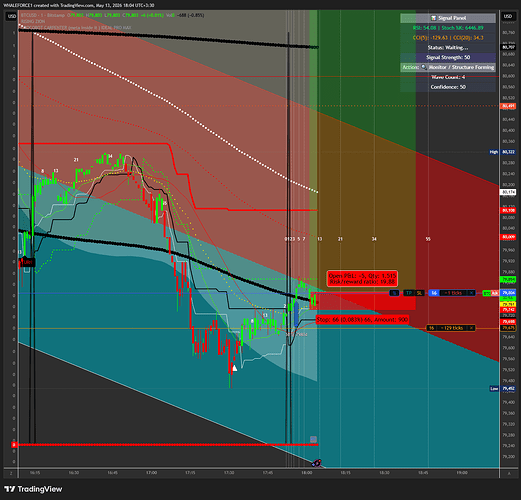
Task: Click the white triangle marker below candles
Action: coord(234,368)
